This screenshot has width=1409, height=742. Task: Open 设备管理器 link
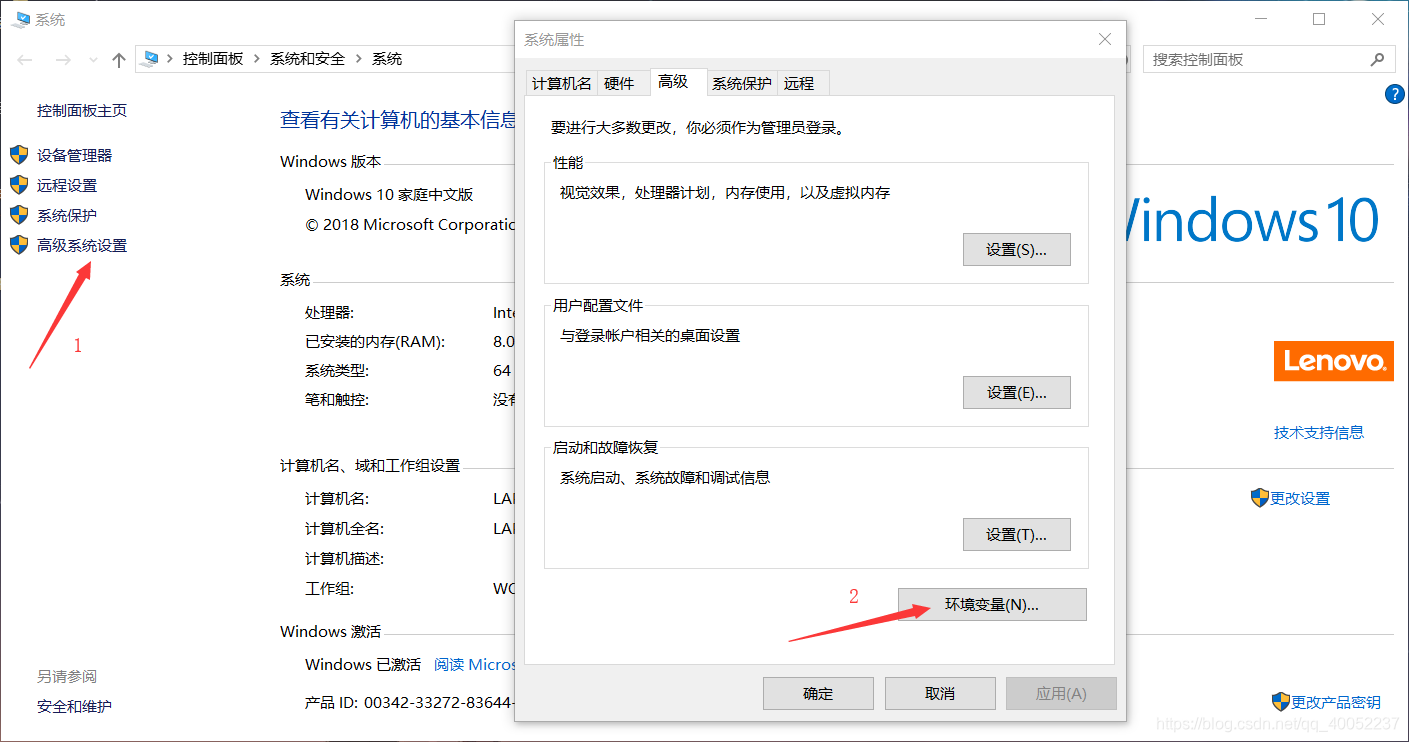coord(75,155)
